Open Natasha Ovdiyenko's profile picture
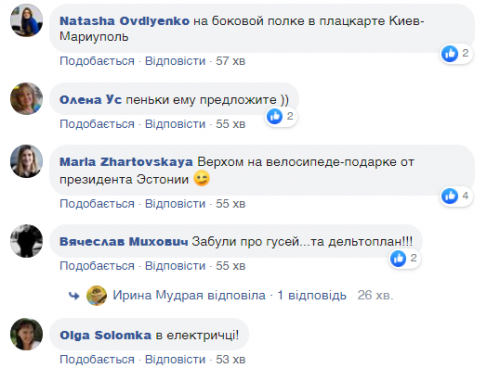This screenshot has width=500, height=368. tap(27, 20)
